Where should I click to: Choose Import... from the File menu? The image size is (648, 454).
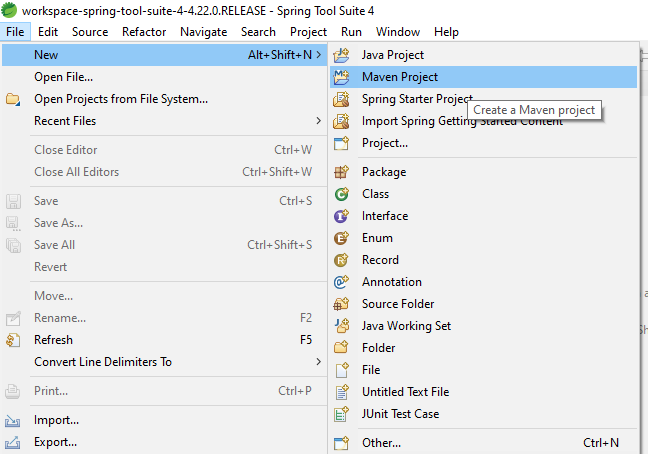click(164, 420)
